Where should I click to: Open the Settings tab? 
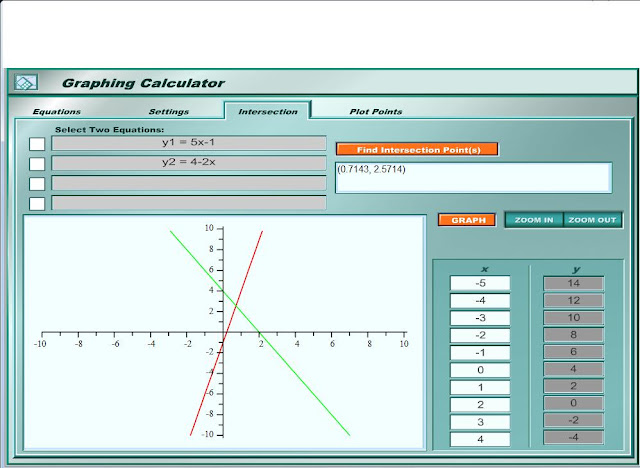point(169,111)
